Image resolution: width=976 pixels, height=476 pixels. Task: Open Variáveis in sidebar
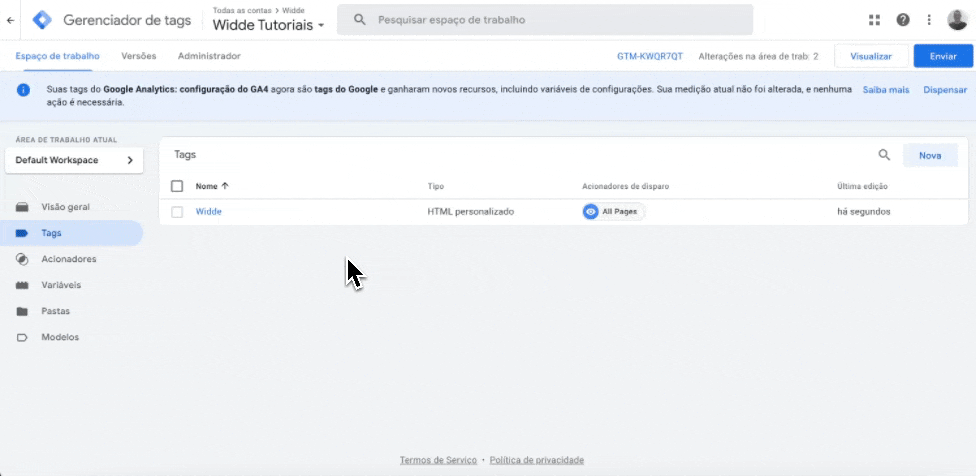click(x=61, y=285)
